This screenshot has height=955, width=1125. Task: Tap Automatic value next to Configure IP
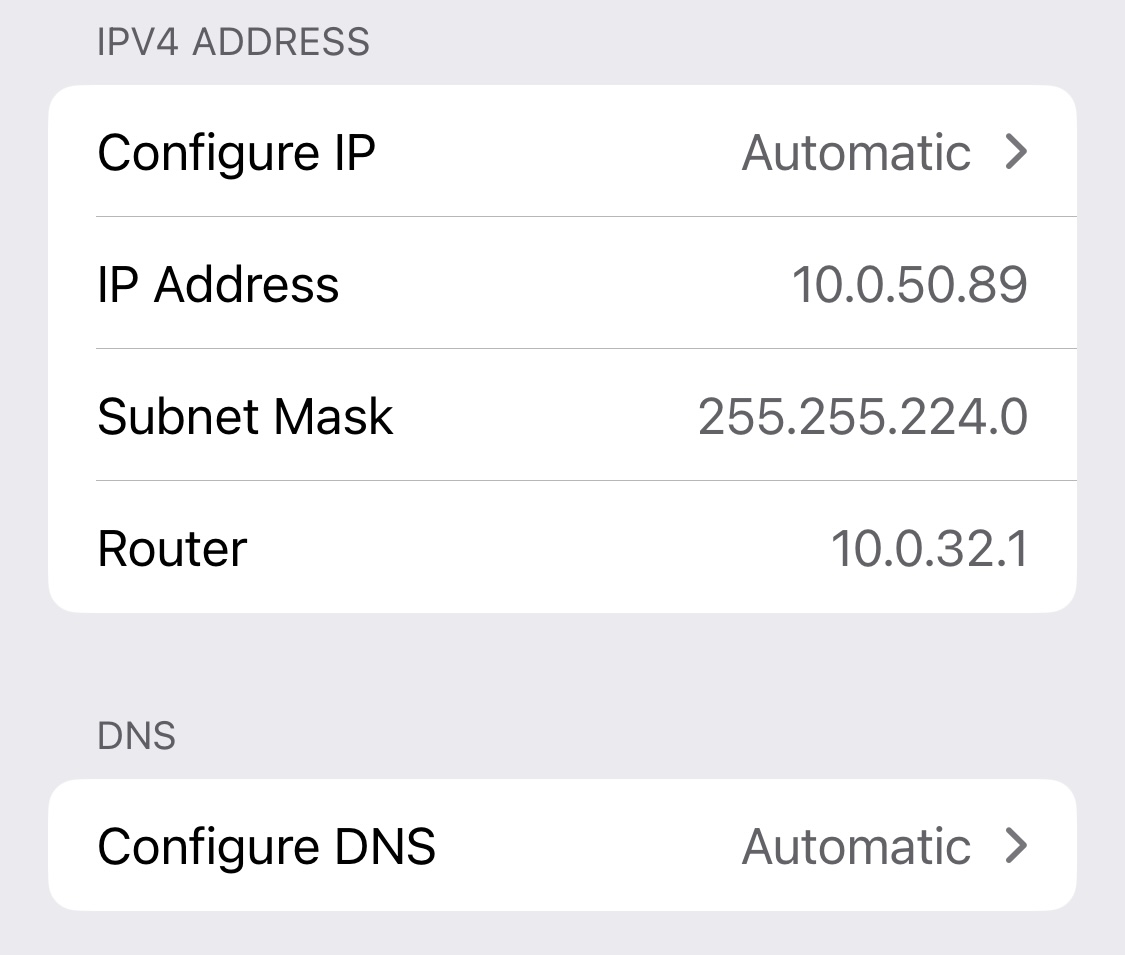(x=856, y=152)
